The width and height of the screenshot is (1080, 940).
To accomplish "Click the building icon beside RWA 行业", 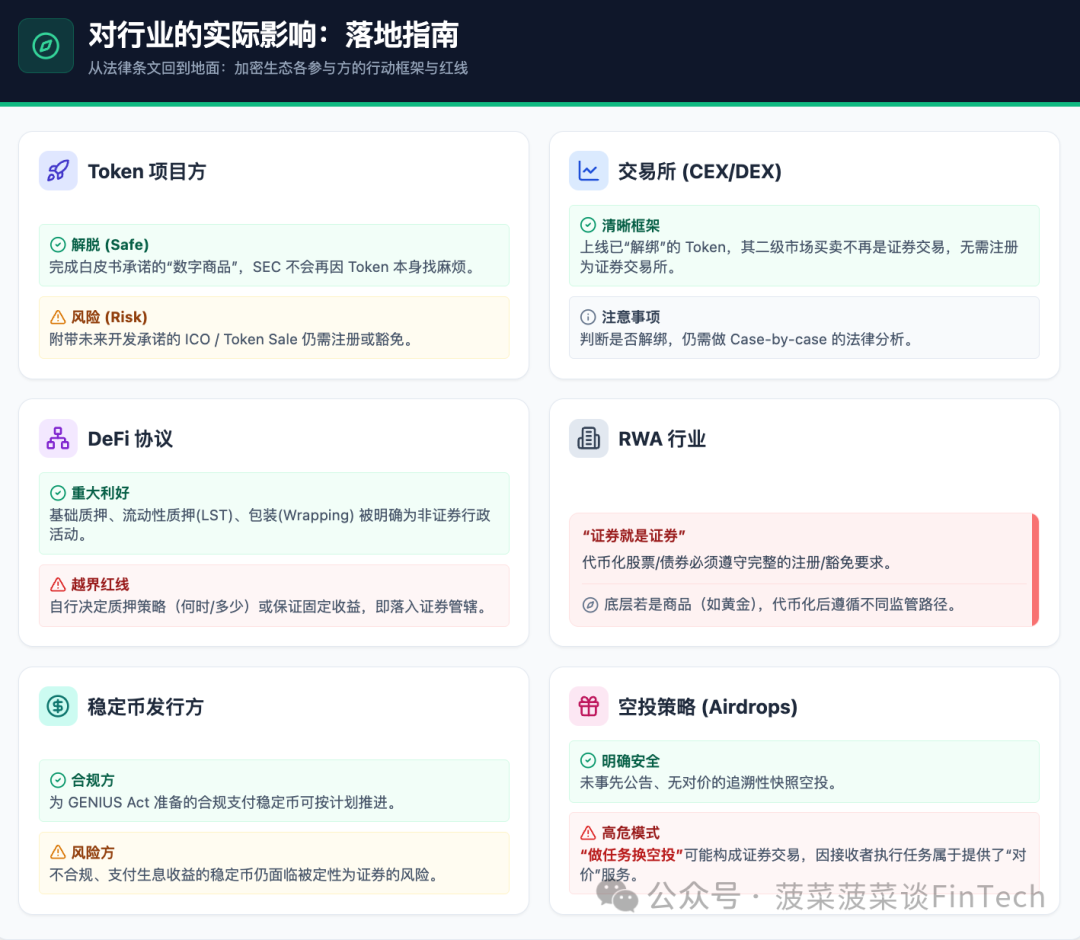I will tap(588, 439).
